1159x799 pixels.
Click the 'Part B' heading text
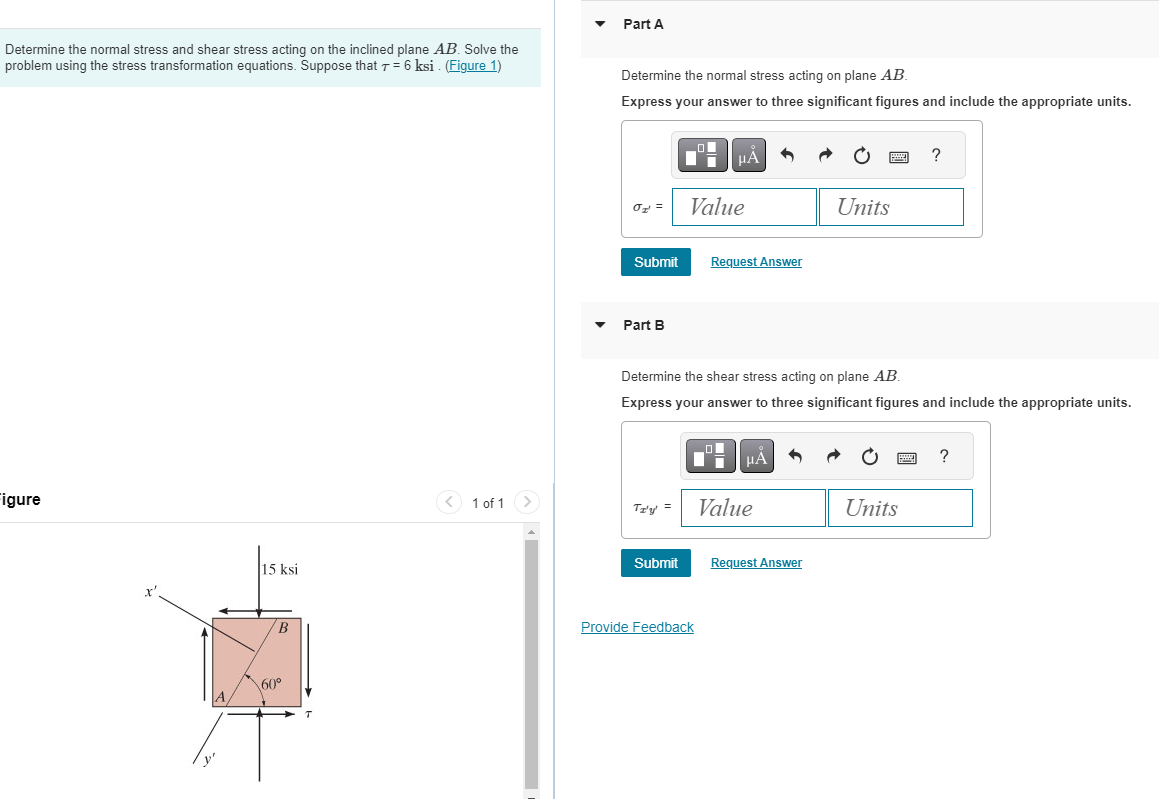coord(644,324)
